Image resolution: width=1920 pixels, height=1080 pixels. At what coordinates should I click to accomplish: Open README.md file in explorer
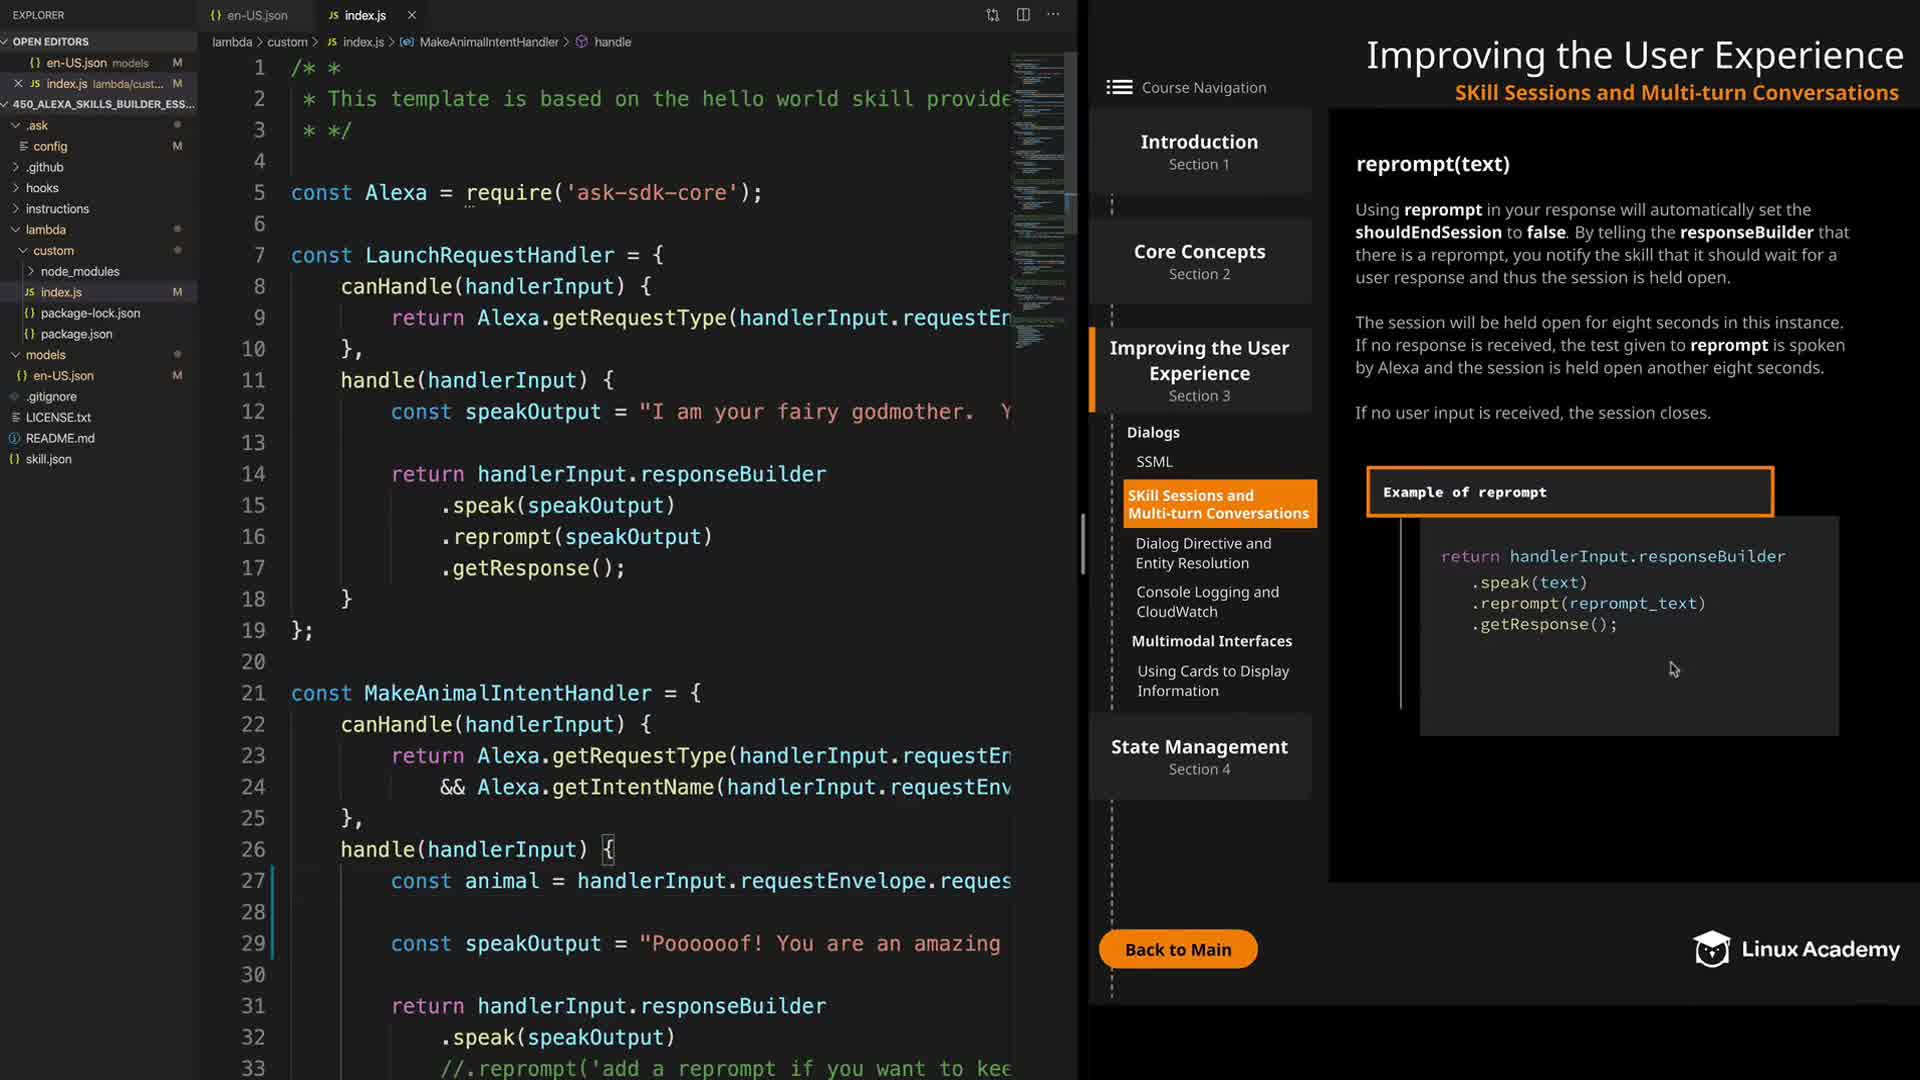(x=60, y=438)
